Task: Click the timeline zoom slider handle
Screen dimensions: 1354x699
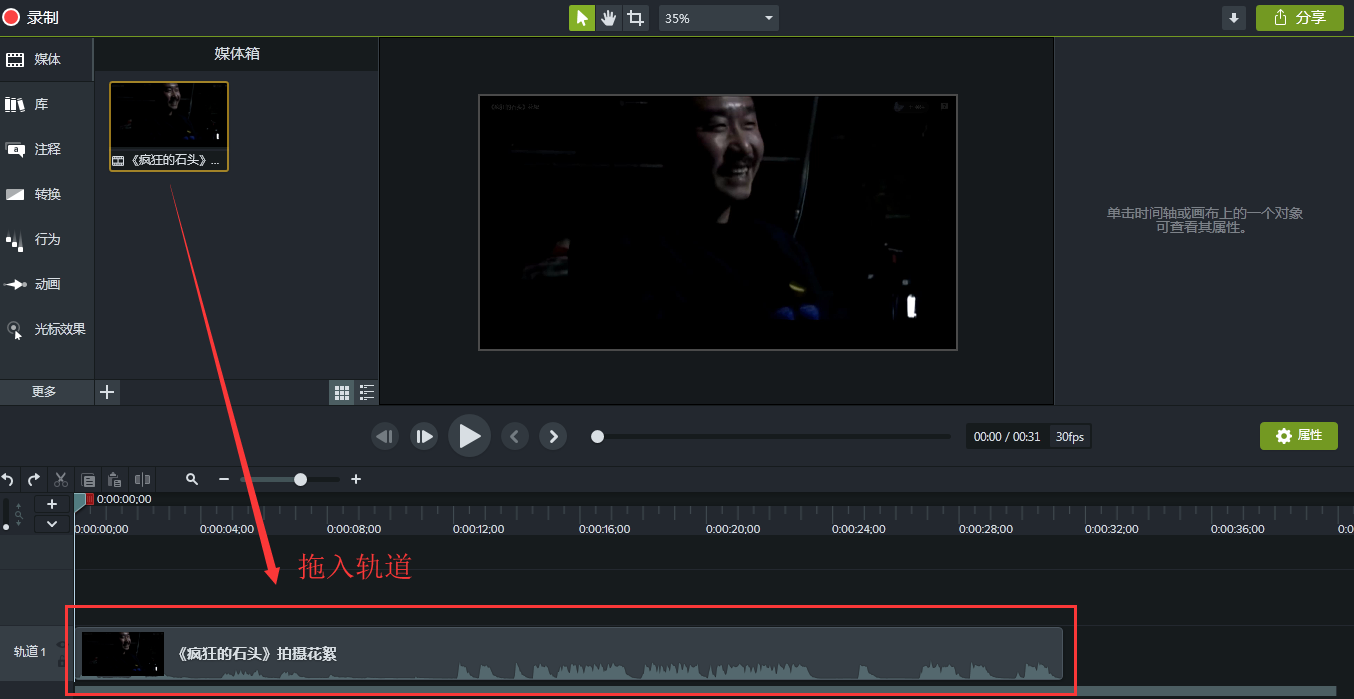Action: click(300, 479)
